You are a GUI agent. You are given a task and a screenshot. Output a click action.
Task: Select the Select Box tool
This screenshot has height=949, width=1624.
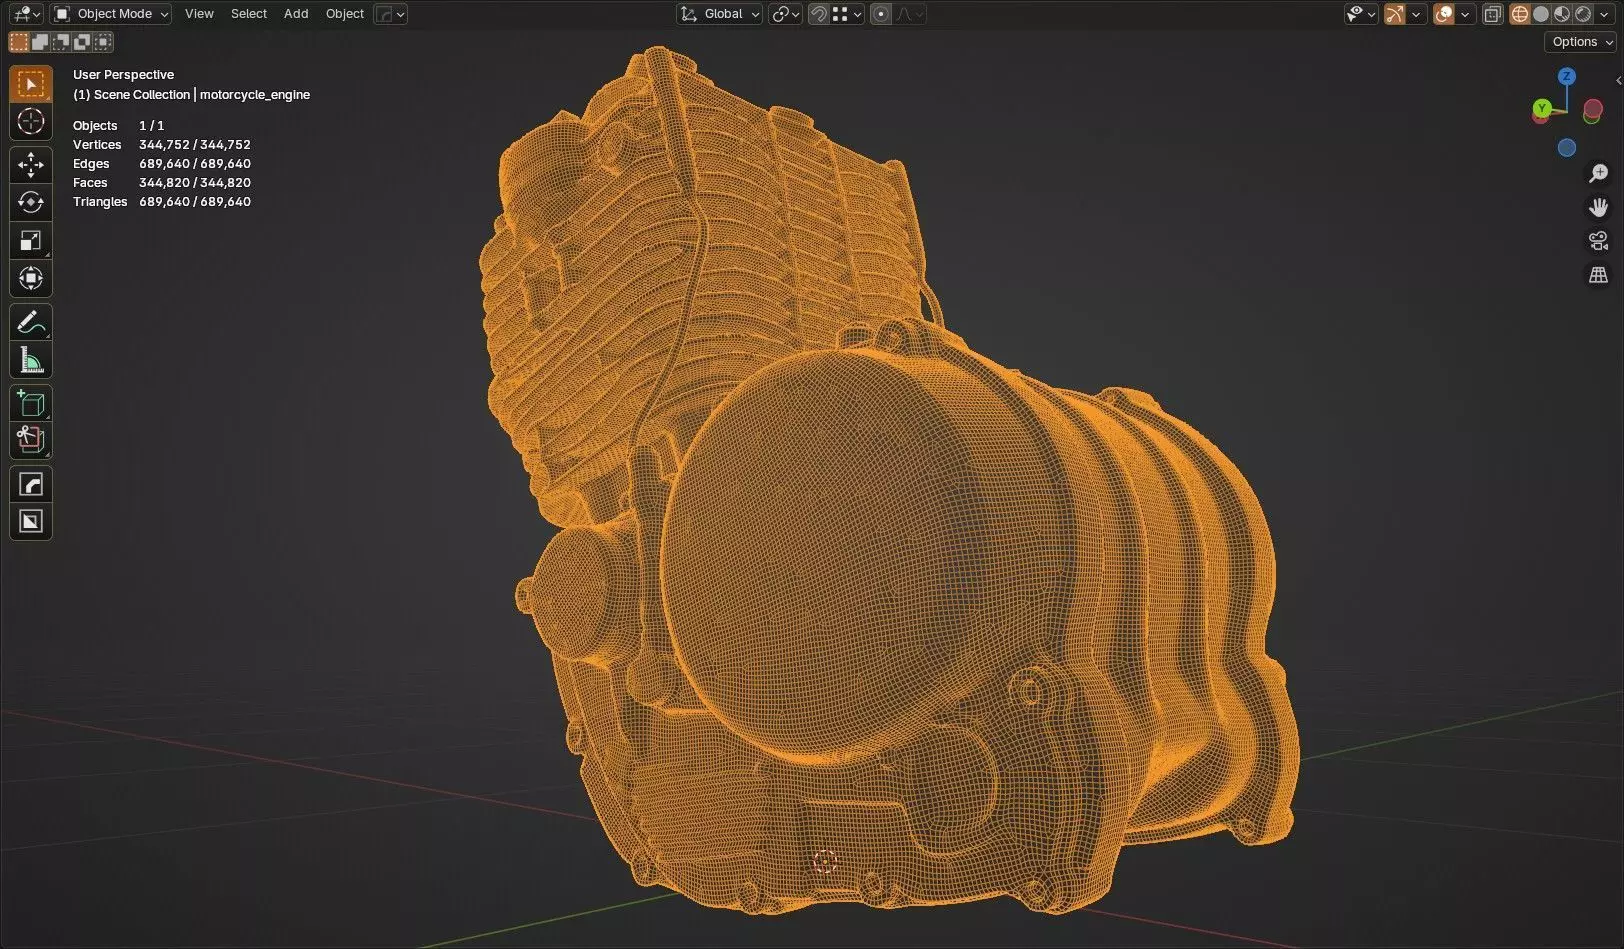click(x=31, y=85)
